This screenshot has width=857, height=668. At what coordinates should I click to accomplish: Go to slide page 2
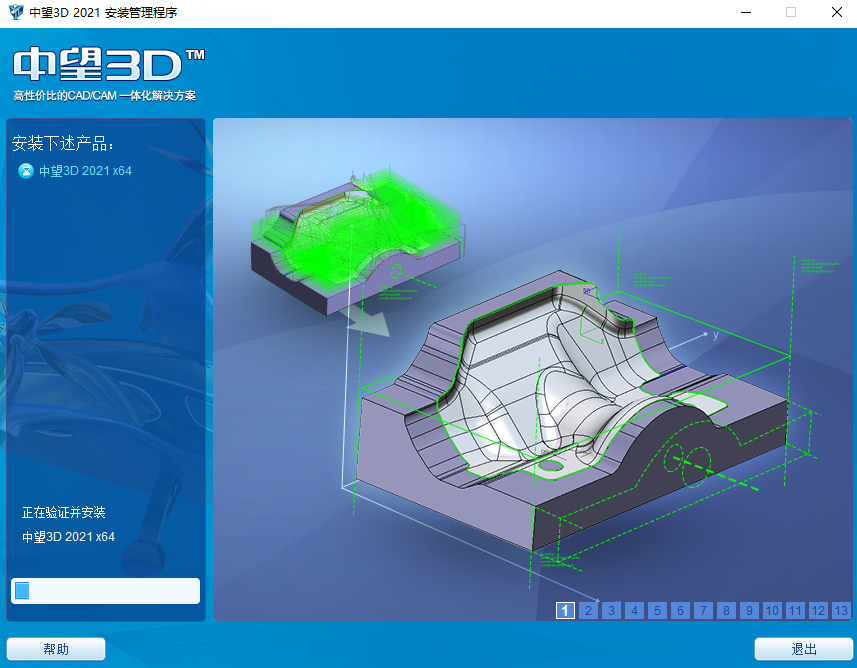588,611
